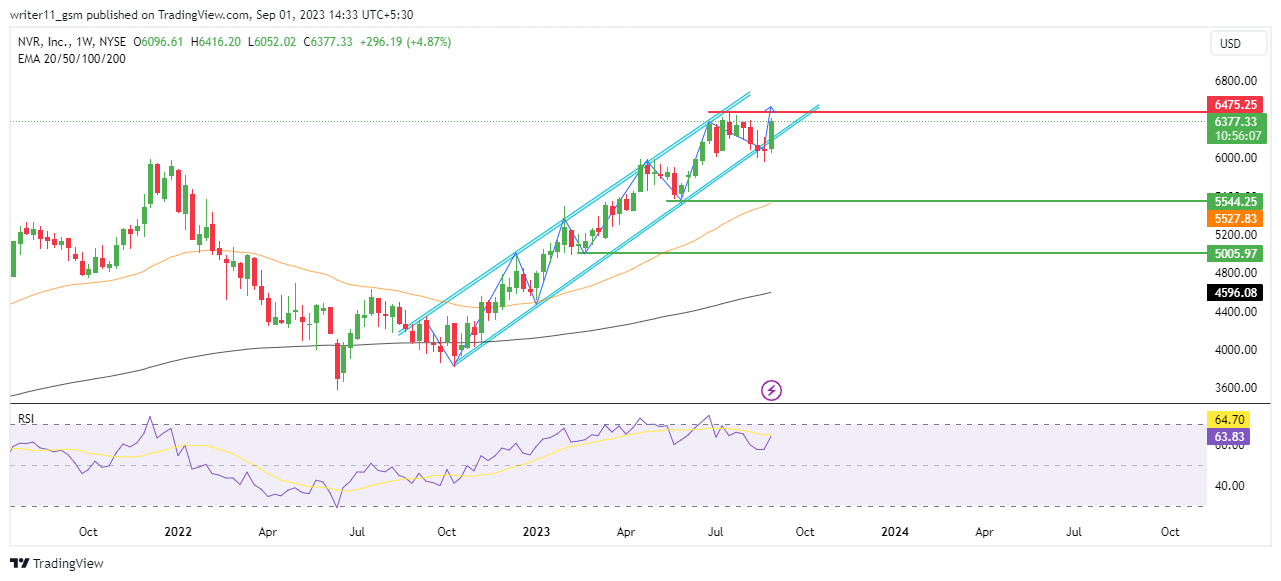Click the 10:56:07 countdown label
Screen dimensions: 1281x581
[x=1236, y=136]
